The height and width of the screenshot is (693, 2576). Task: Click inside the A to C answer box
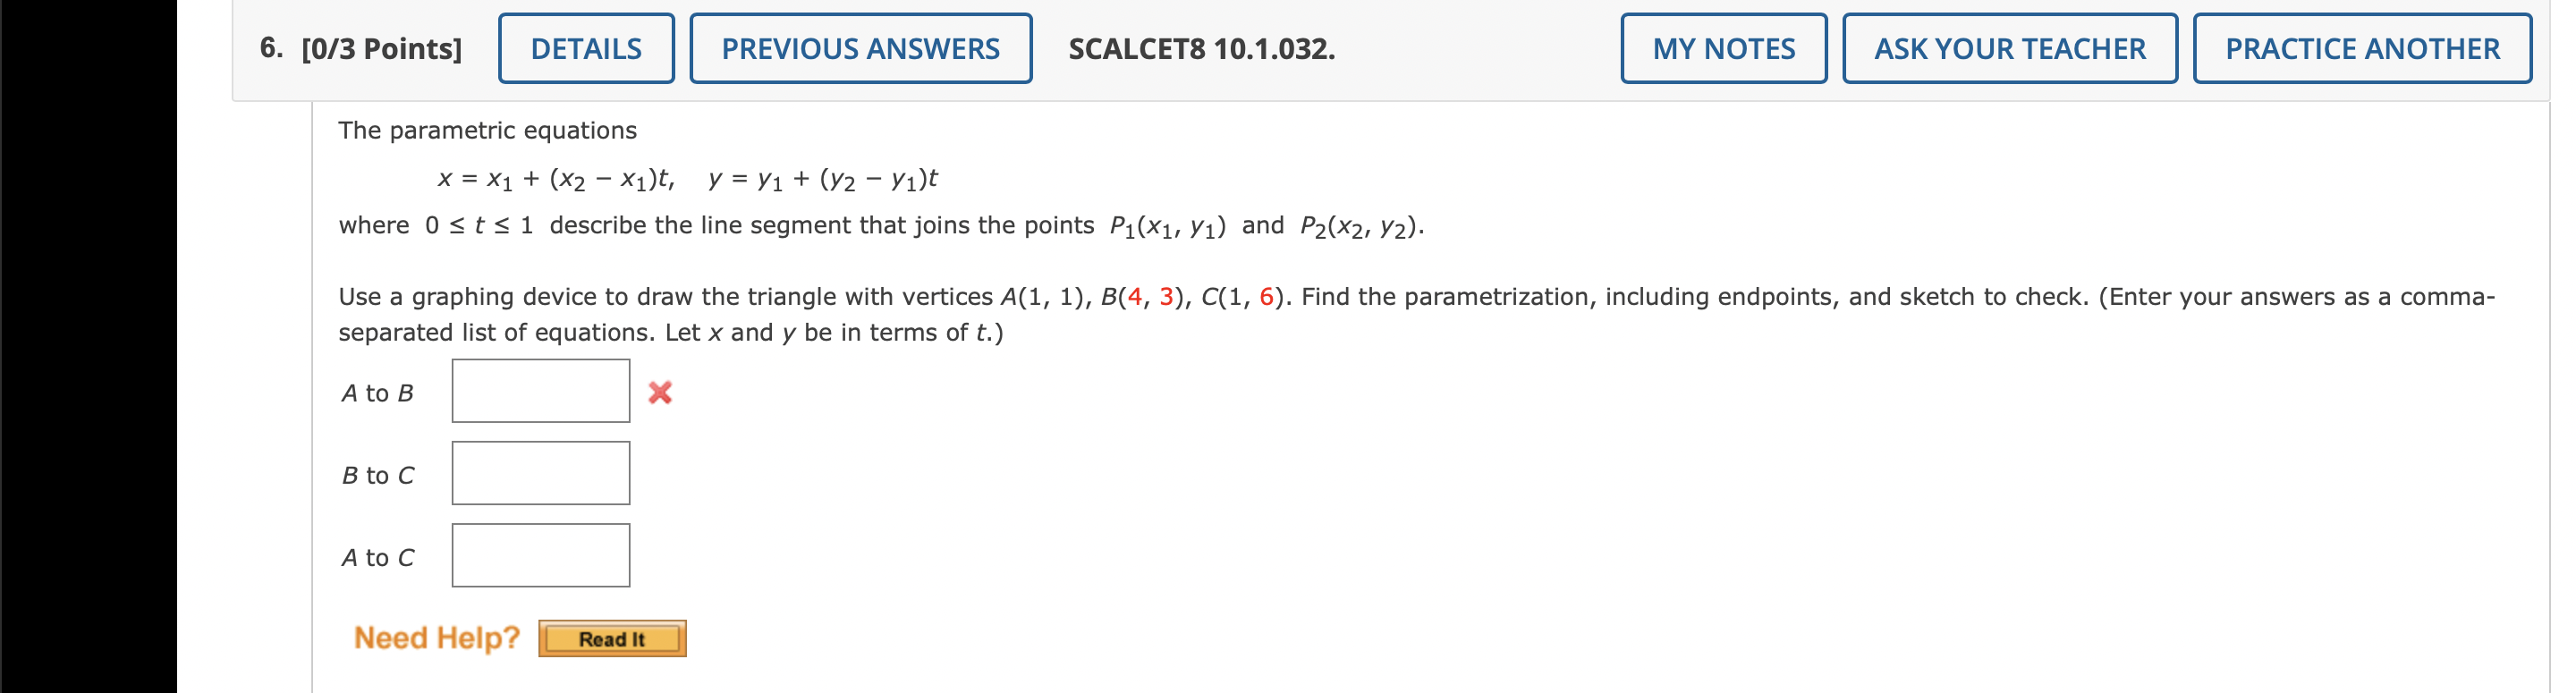tap(540, 554)
